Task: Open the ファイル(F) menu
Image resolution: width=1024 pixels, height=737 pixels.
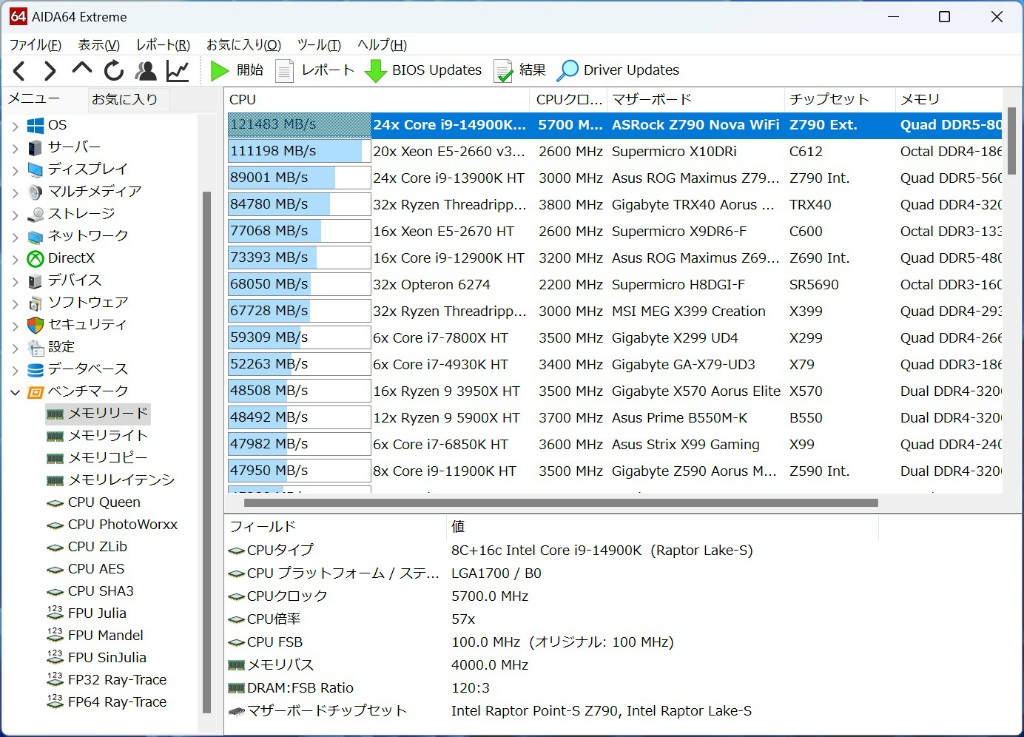Action: click(35, 45)
